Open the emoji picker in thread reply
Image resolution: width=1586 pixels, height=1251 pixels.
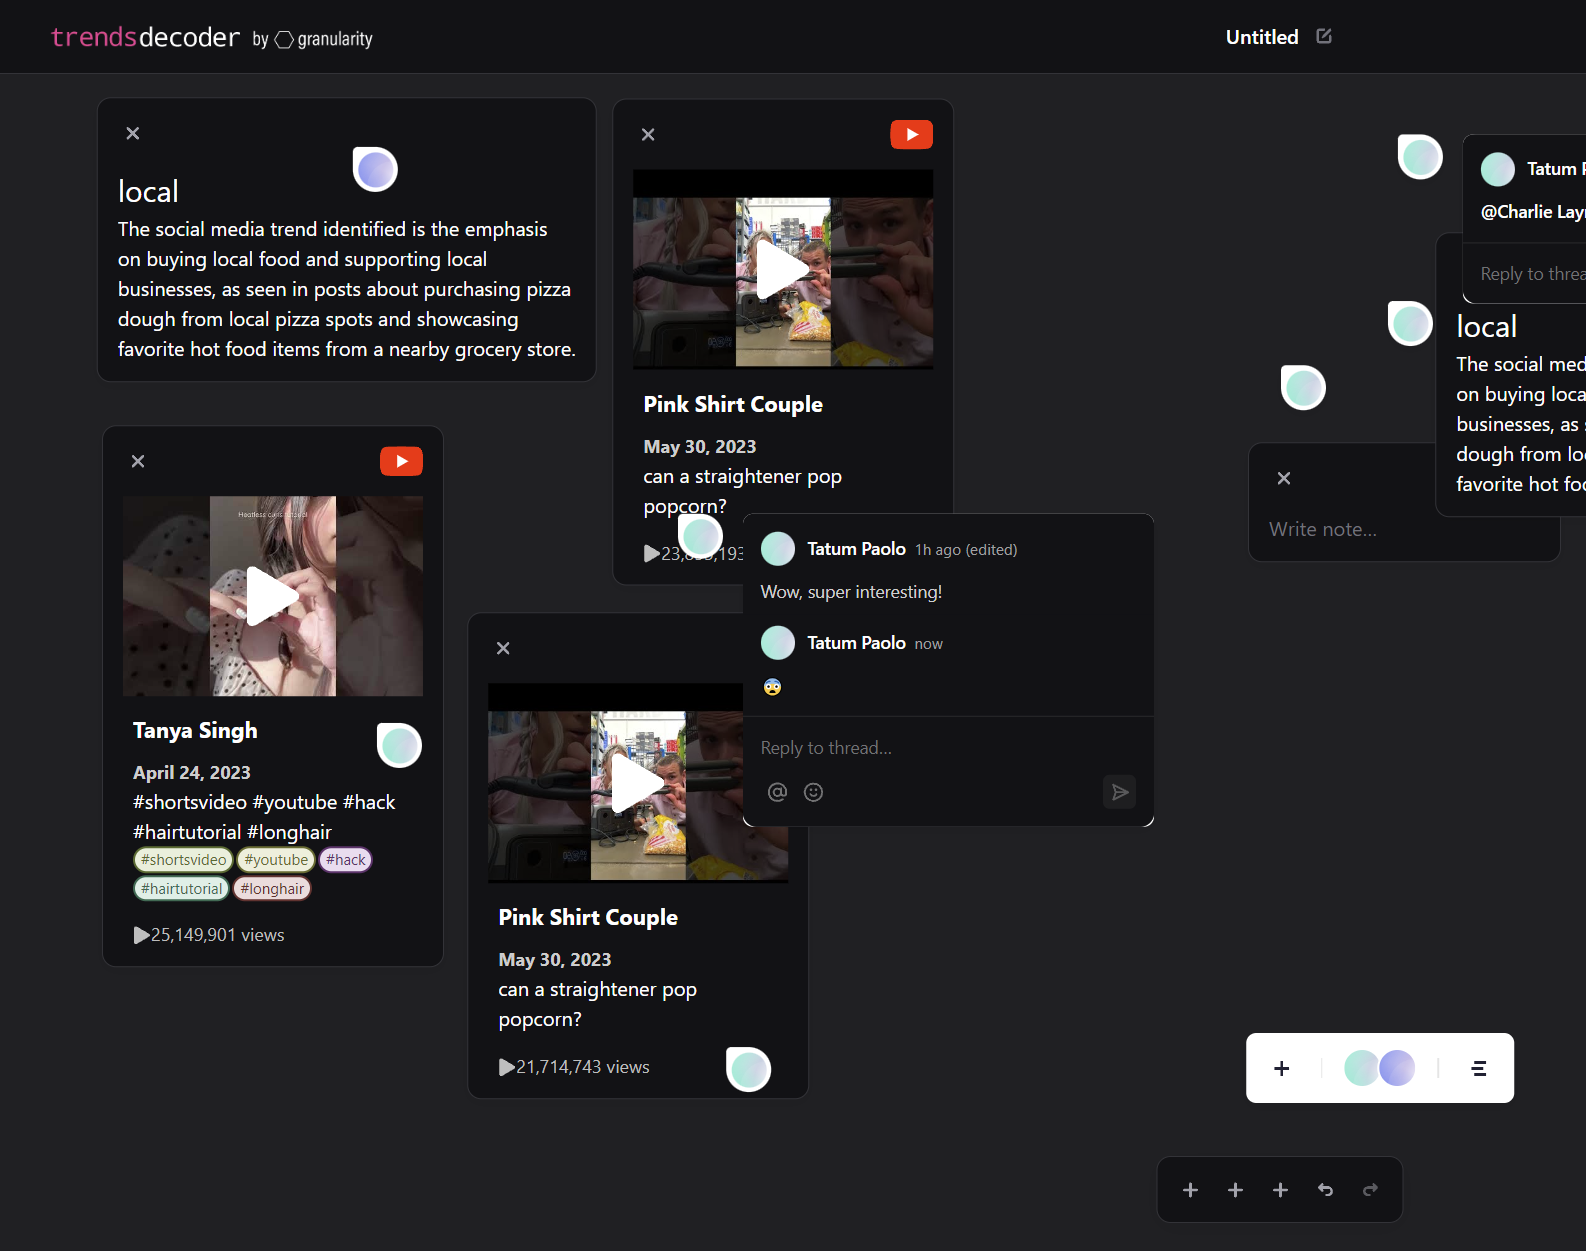(x=814, y=792)
